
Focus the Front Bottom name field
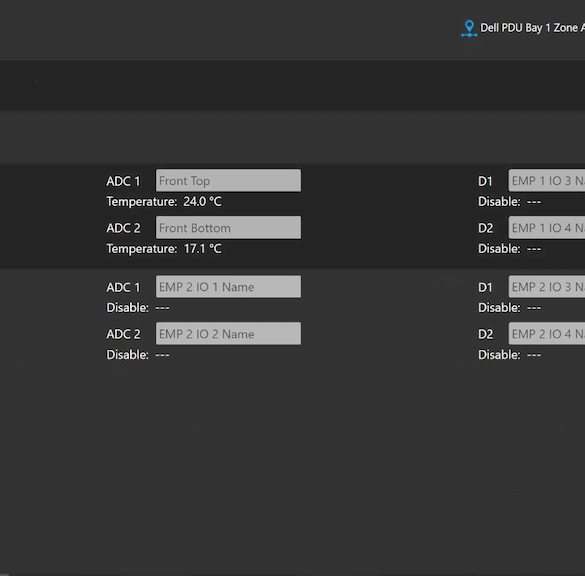pyautogui.click(x=228, y=228)
